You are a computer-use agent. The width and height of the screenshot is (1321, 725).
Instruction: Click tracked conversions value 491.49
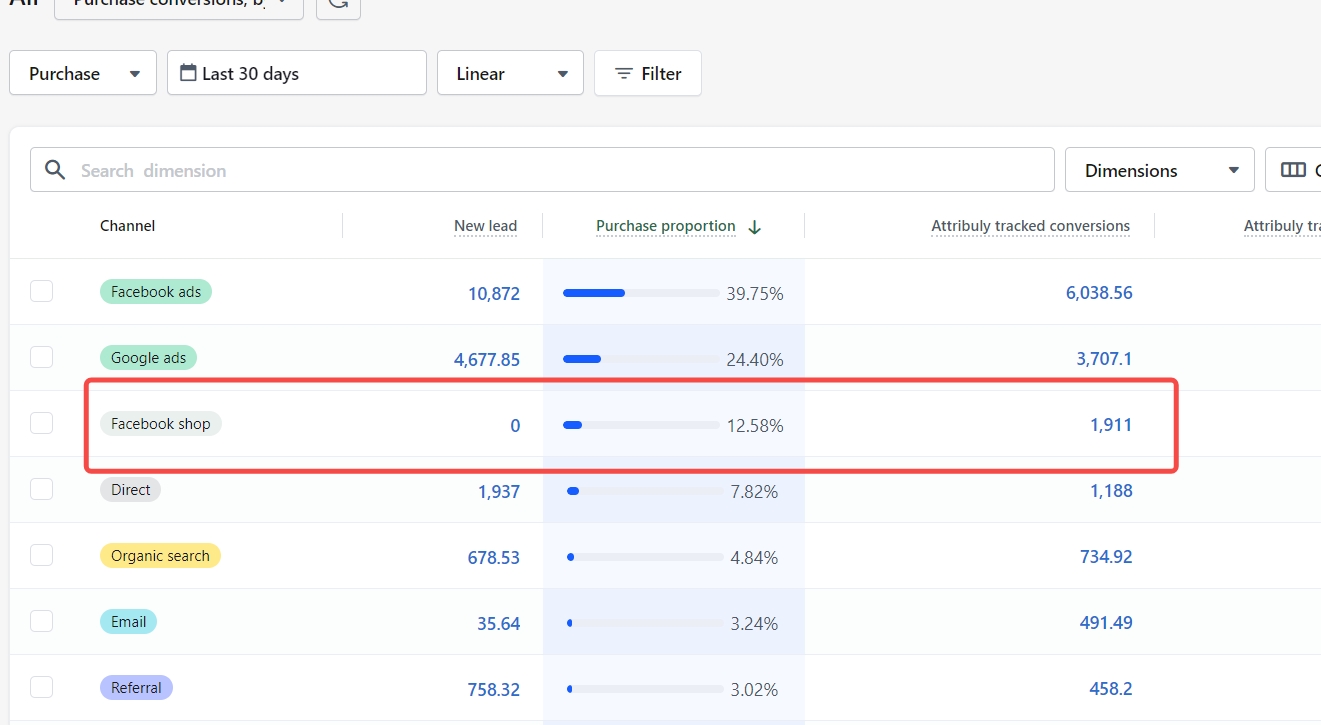(x=1106, y=623)
